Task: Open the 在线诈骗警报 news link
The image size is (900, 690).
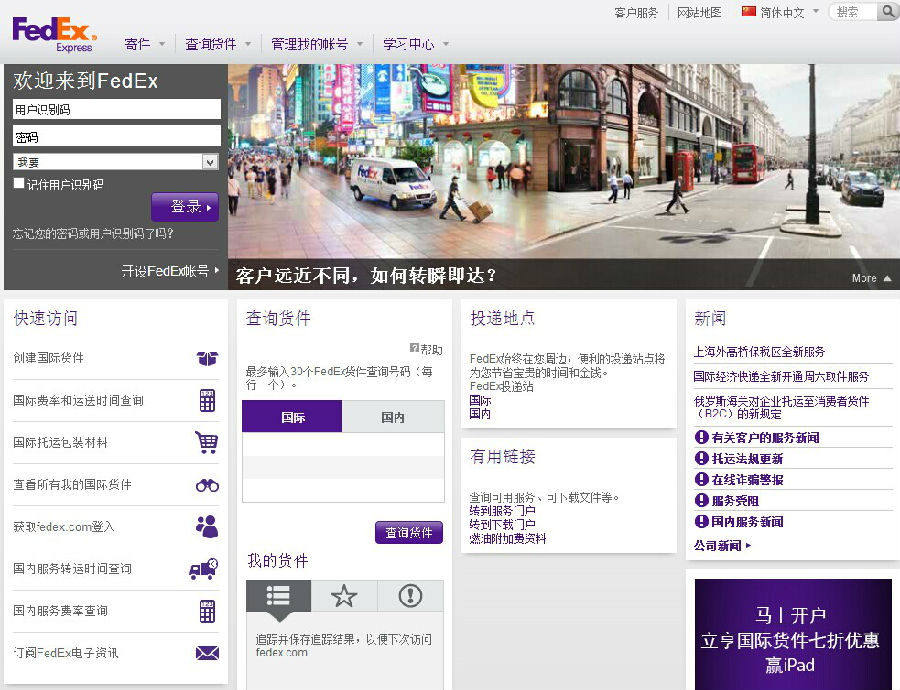Action: (x=747, y=479)
